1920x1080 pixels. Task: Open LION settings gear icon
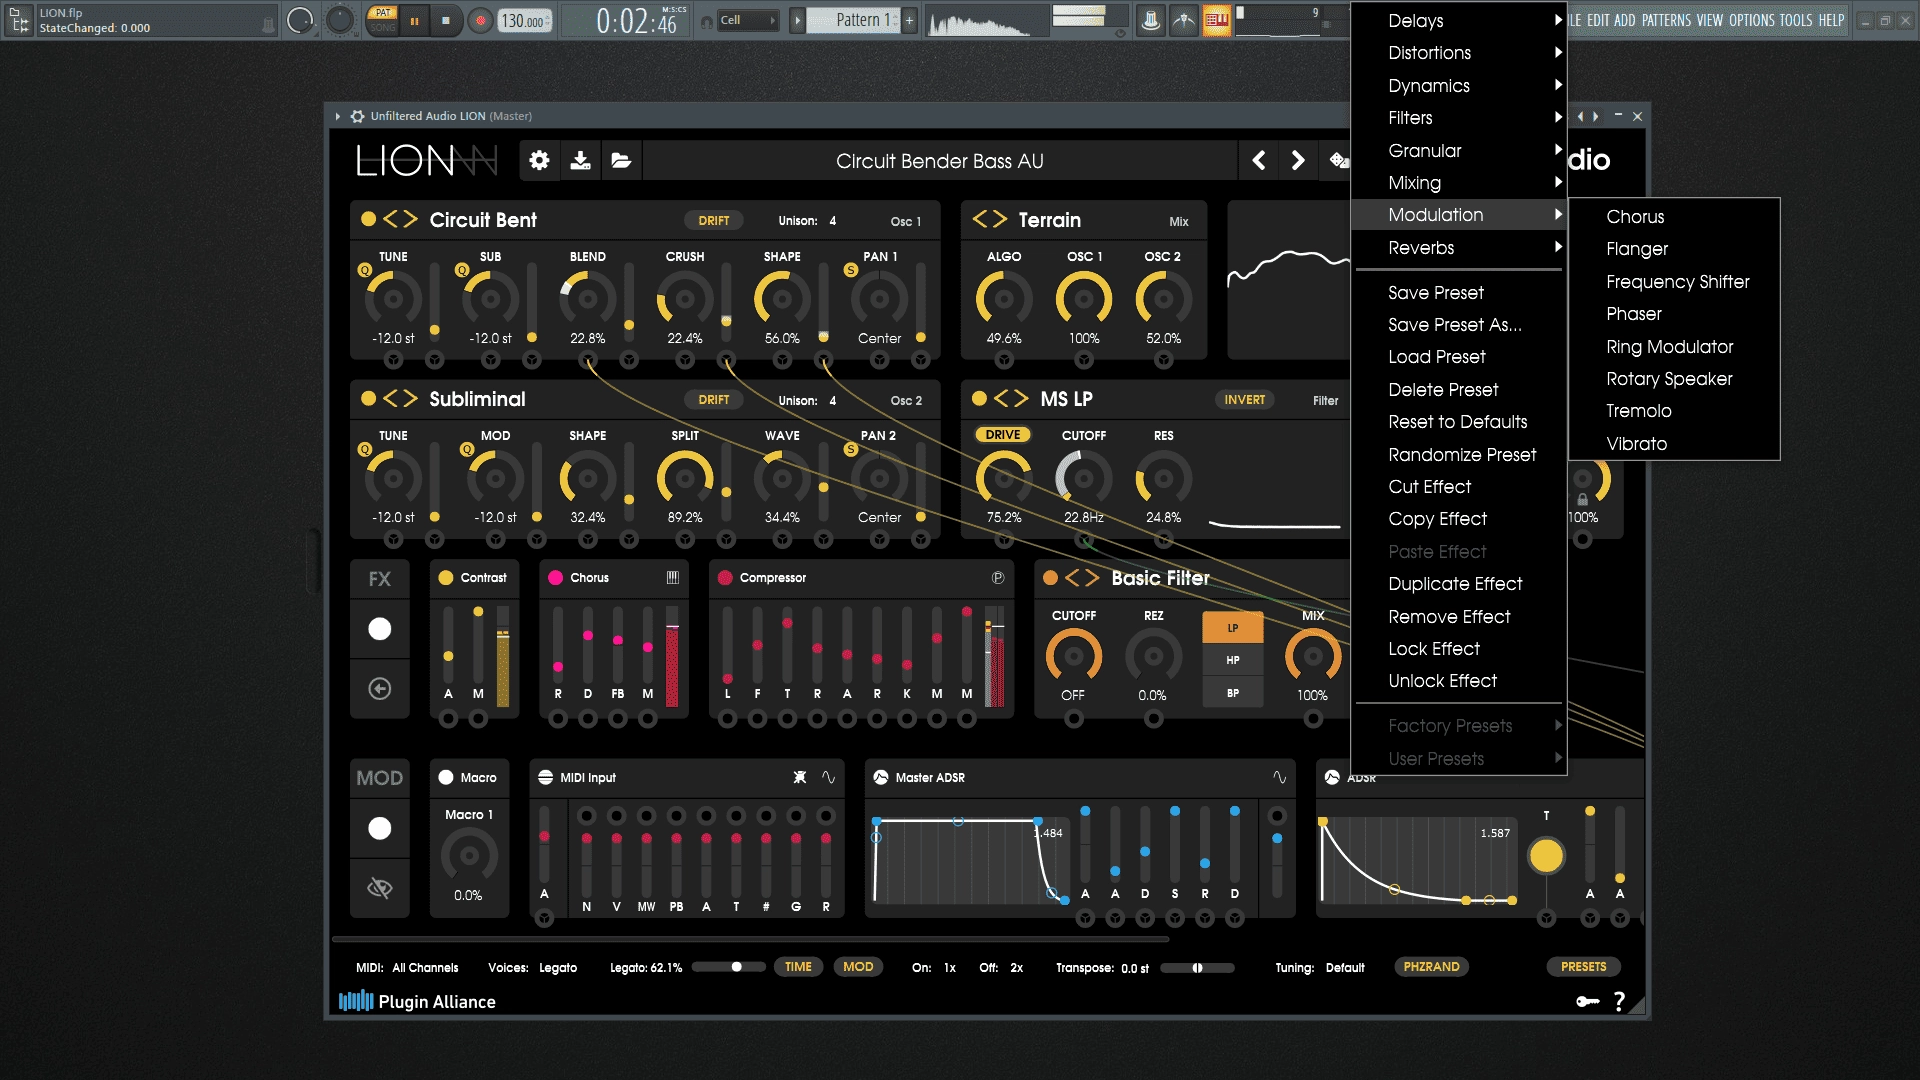[x=539, y=161]
